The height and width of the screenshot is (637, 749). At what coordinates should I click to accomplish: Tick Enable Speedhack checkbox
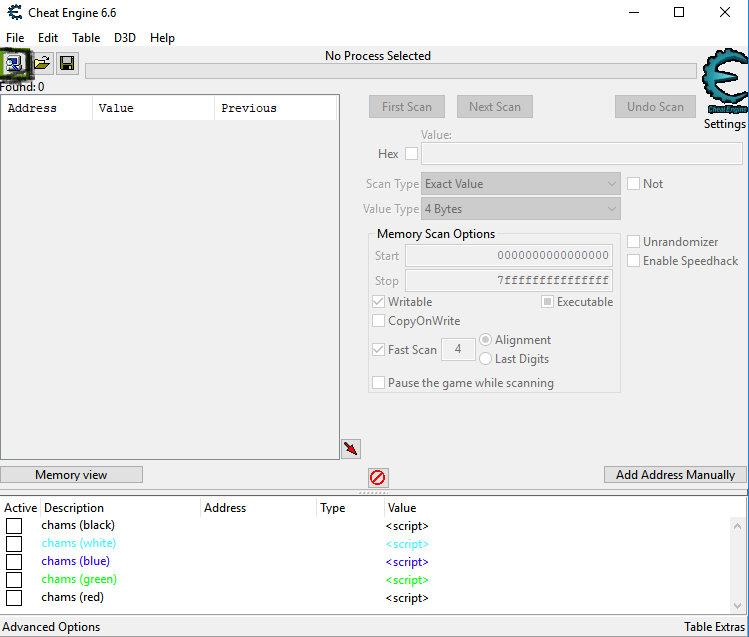point(633,261)
